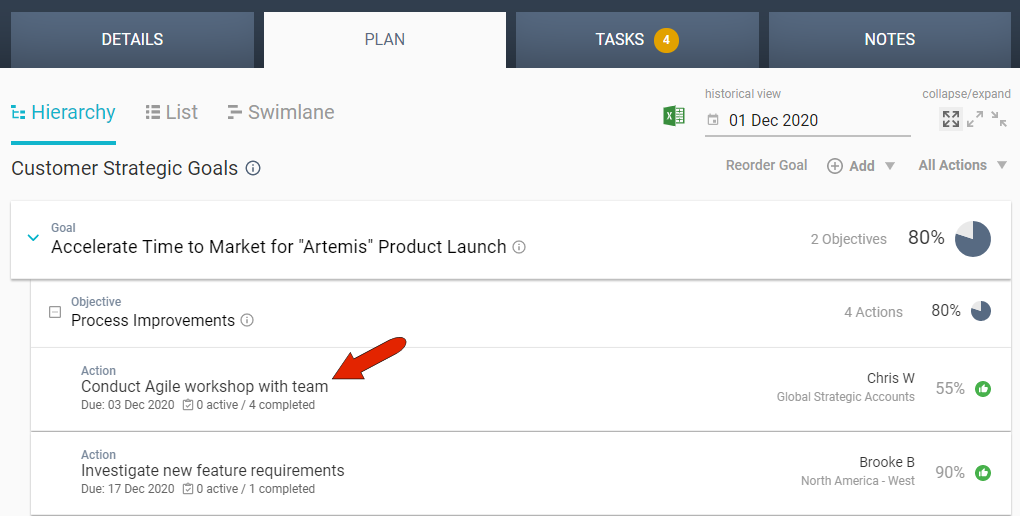Click the four-arrow expand-all icon
The height and width of the screenshot is (516, 1020).
pyautogui.click(x=951, y=119)
